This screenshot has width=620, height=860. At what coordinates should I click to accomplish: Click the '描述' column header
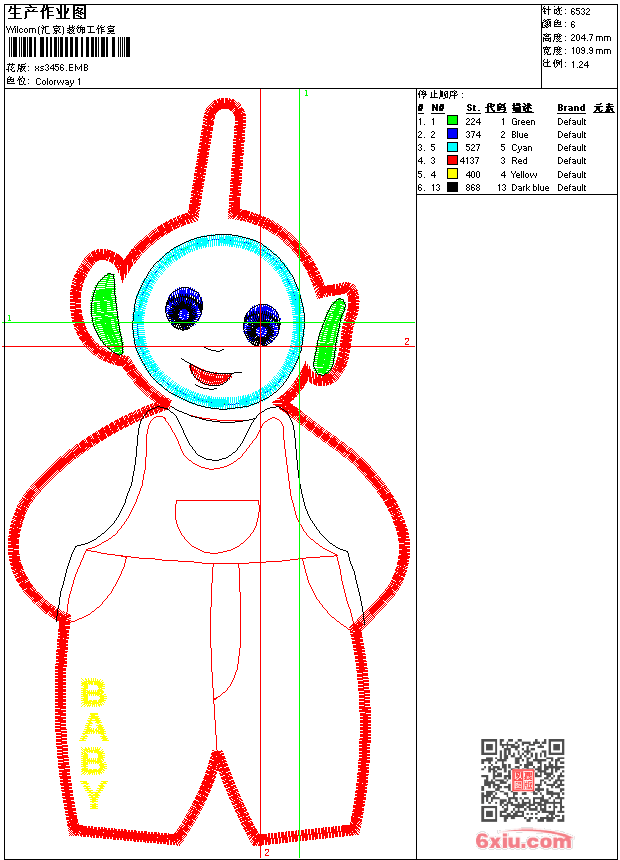coord(522,108)
